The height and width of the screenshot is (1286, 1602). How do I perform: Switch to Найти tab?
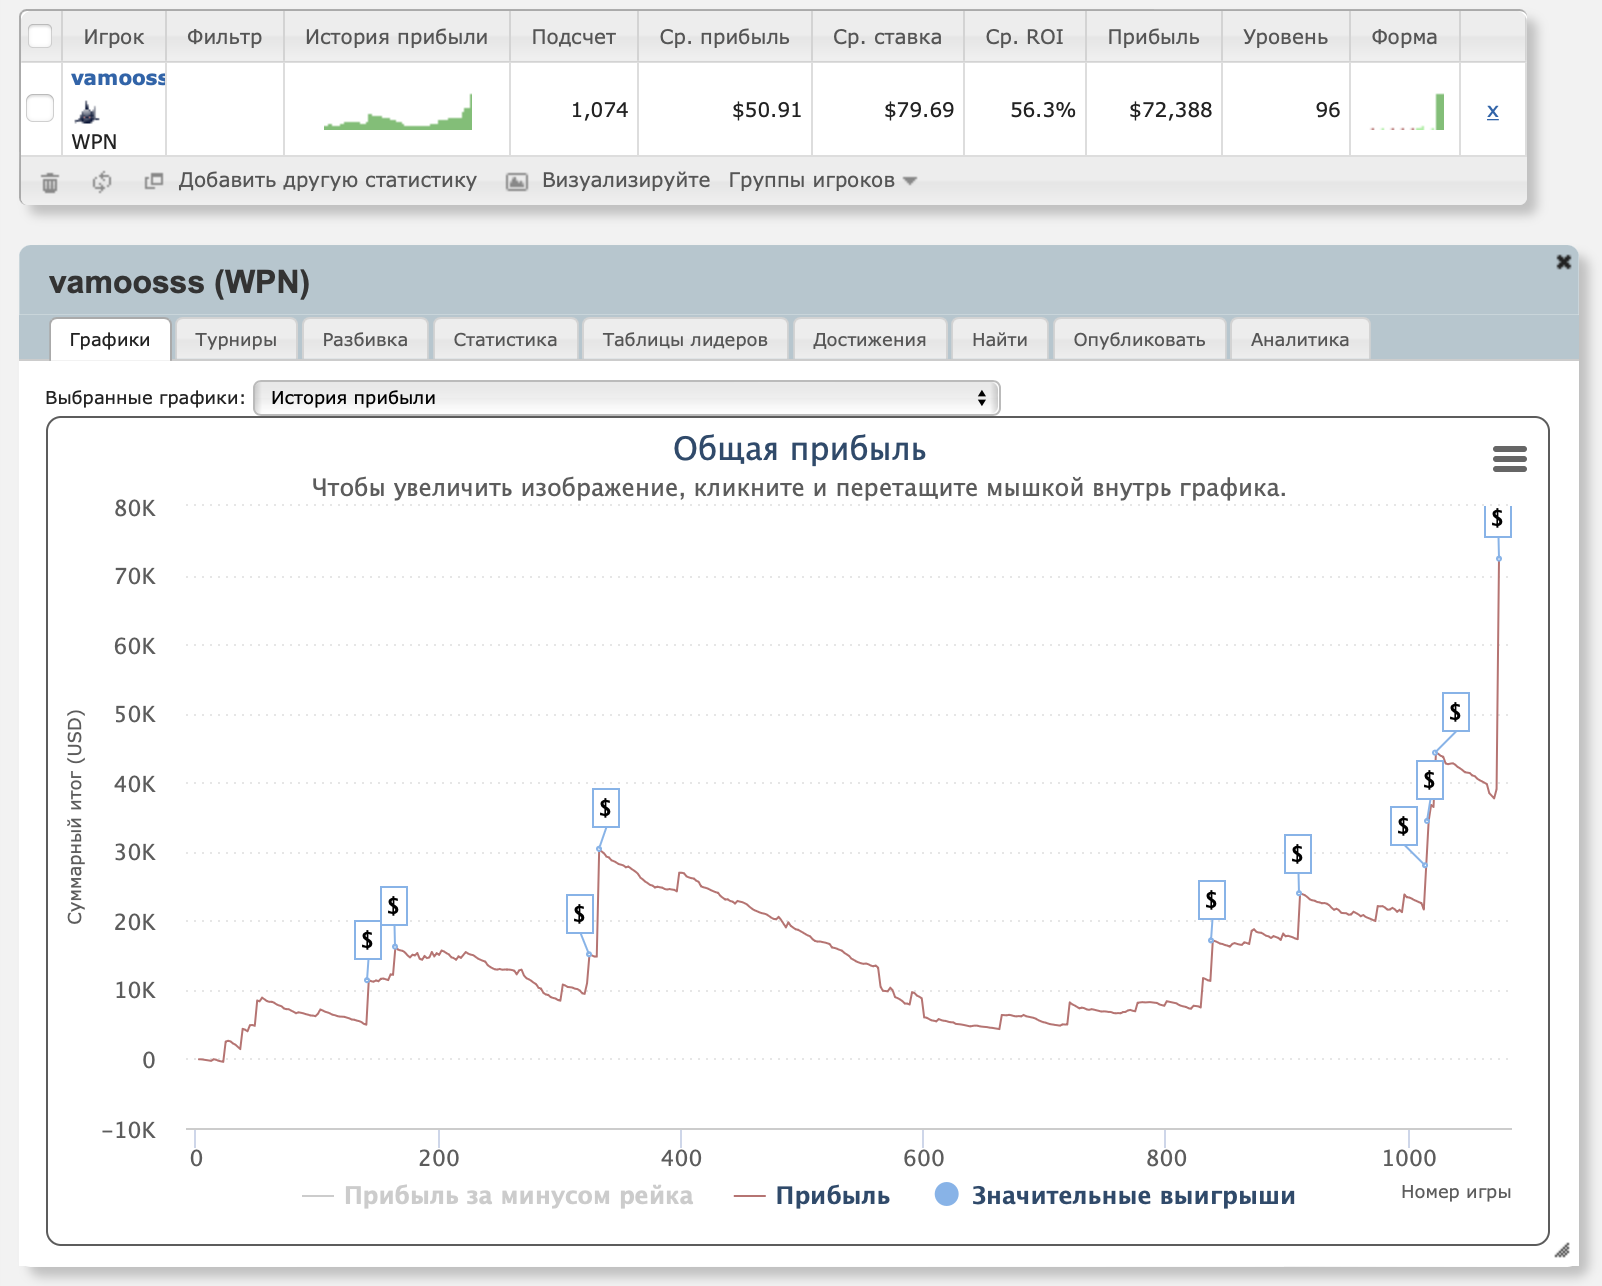click(x=1000, y=339)
